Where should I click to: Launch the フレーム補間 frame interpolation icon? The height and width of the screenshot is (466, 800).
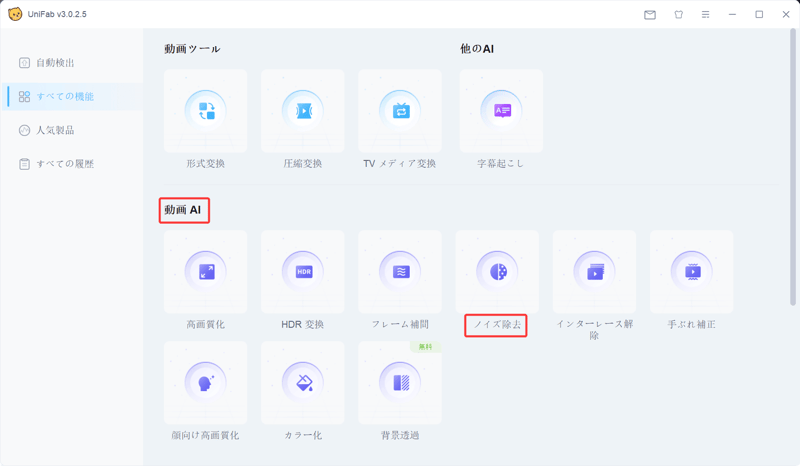[400, 272]
